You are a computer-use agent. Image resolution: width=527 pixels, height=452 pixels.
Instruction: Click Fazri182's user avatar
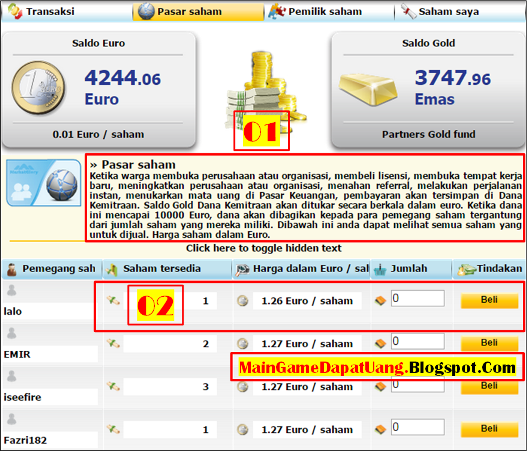[12, 419]
